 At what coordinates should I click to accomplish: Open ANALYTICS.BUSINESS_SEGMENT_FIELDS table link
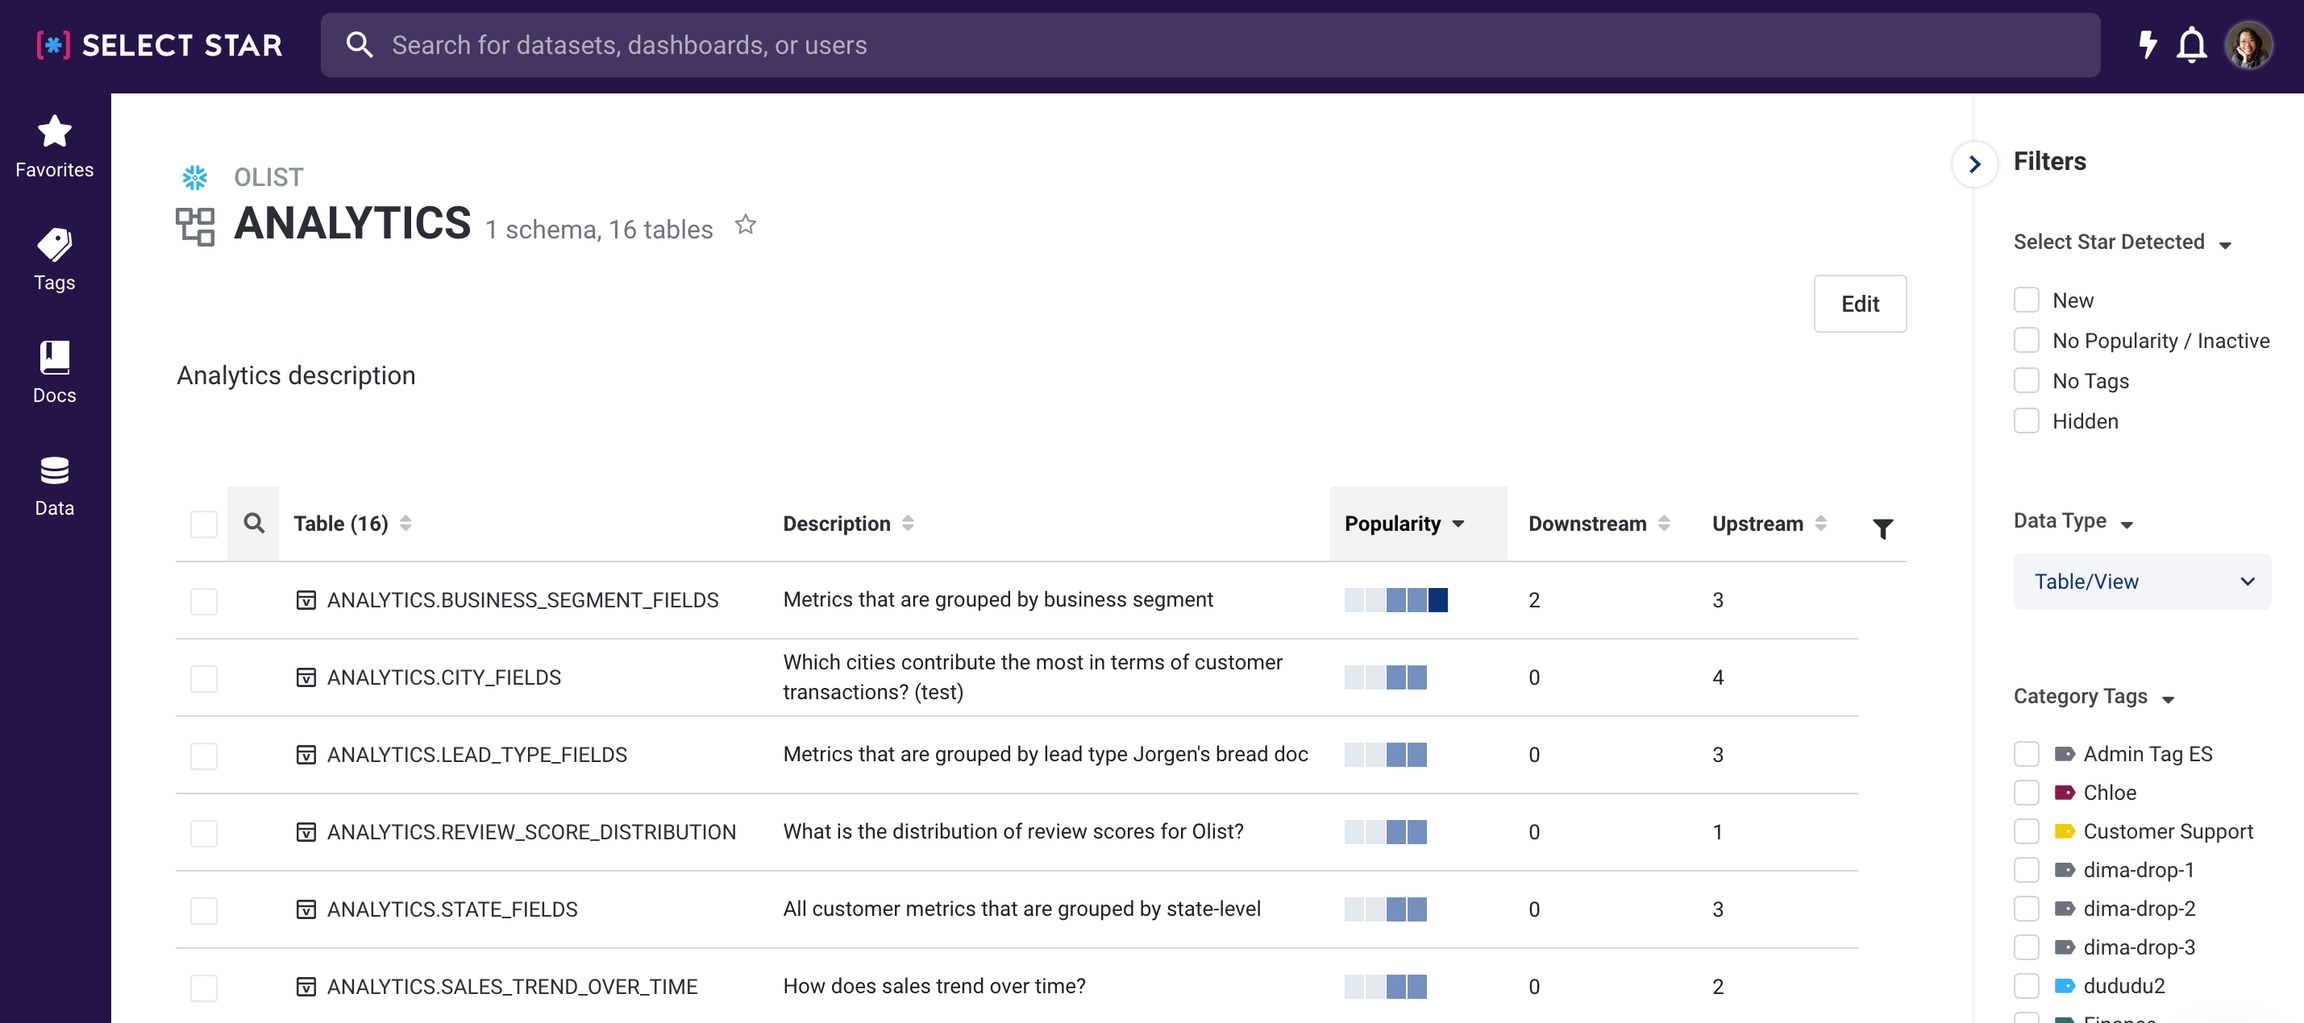point(522,600)
